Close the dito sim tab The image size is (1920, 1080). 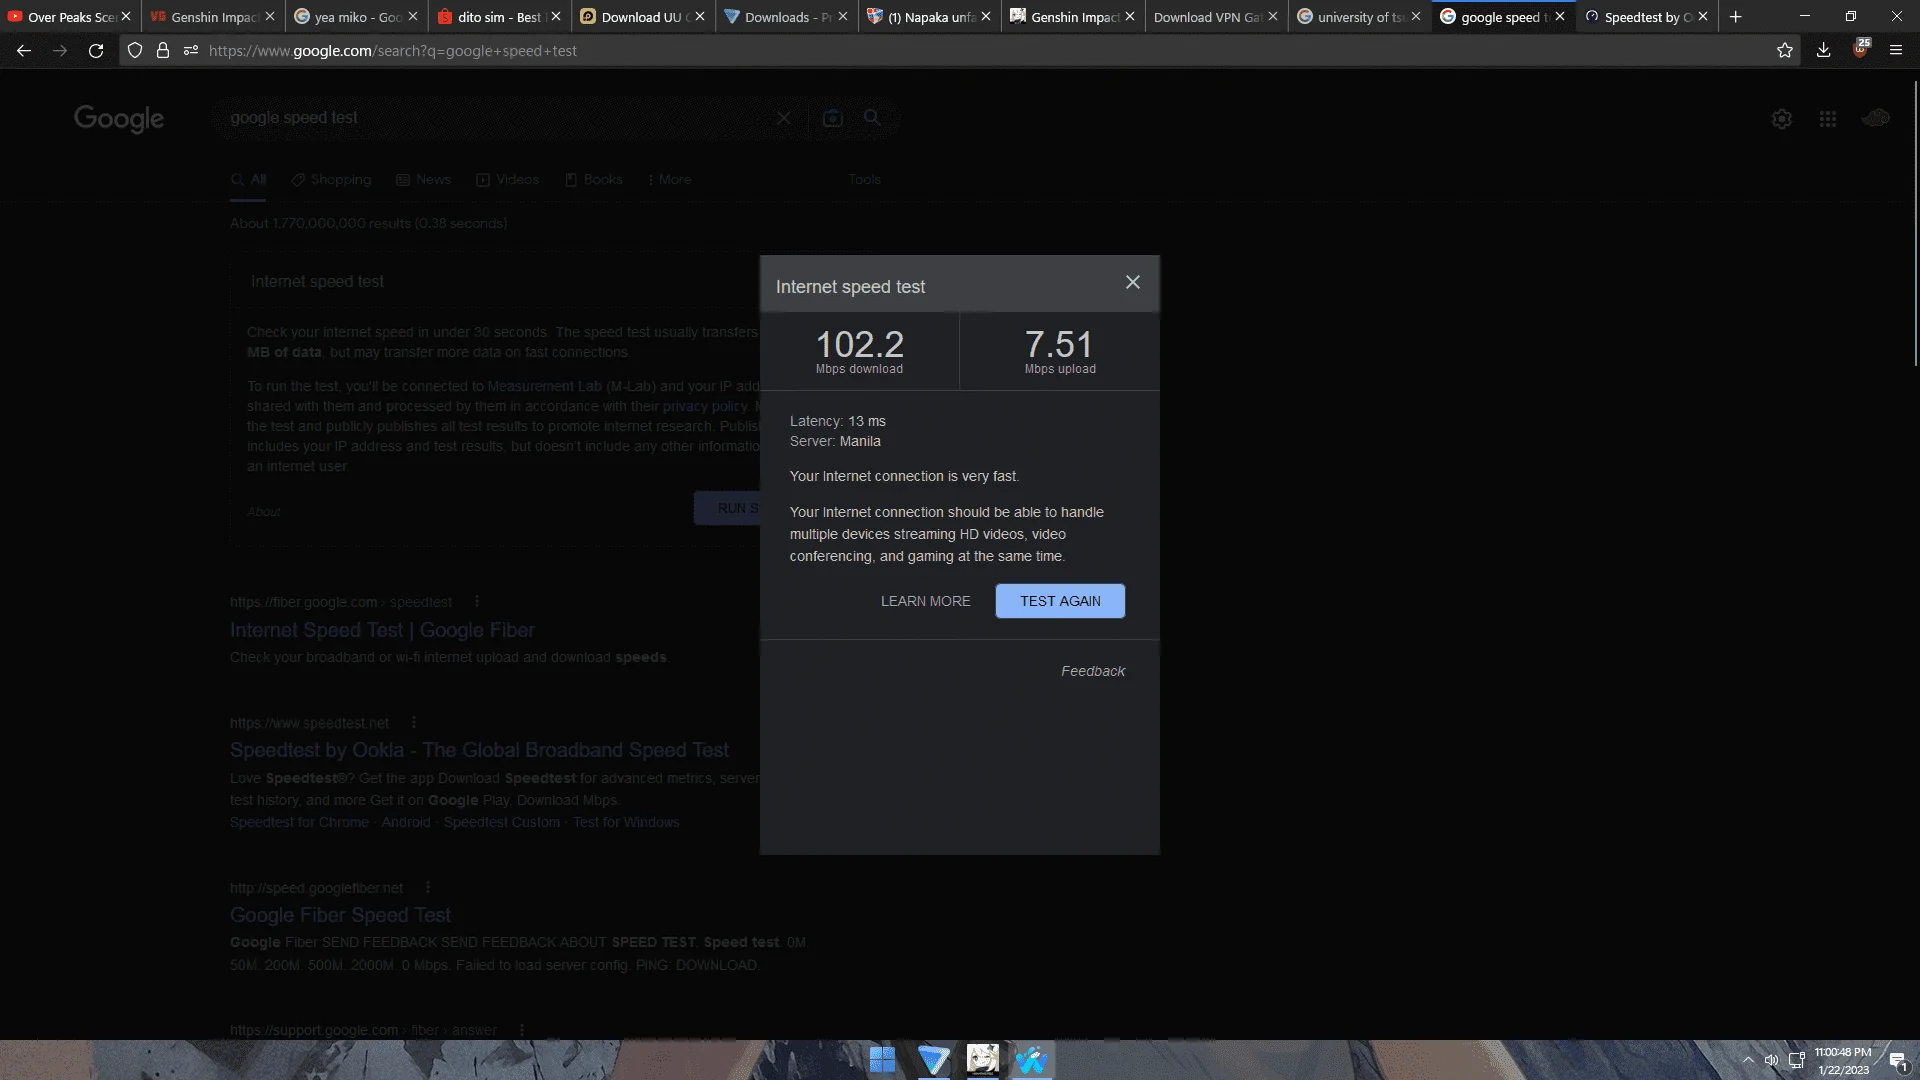(555, 17)
